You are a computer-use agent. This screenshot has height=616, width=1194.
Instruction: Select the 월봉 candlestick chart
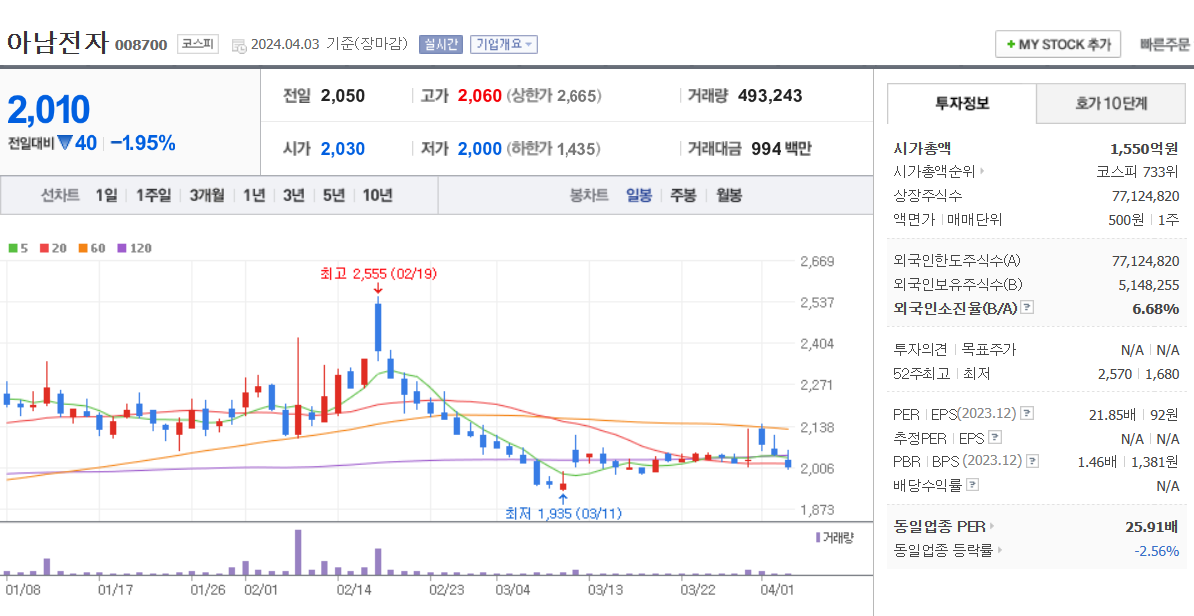click(729, 196)
